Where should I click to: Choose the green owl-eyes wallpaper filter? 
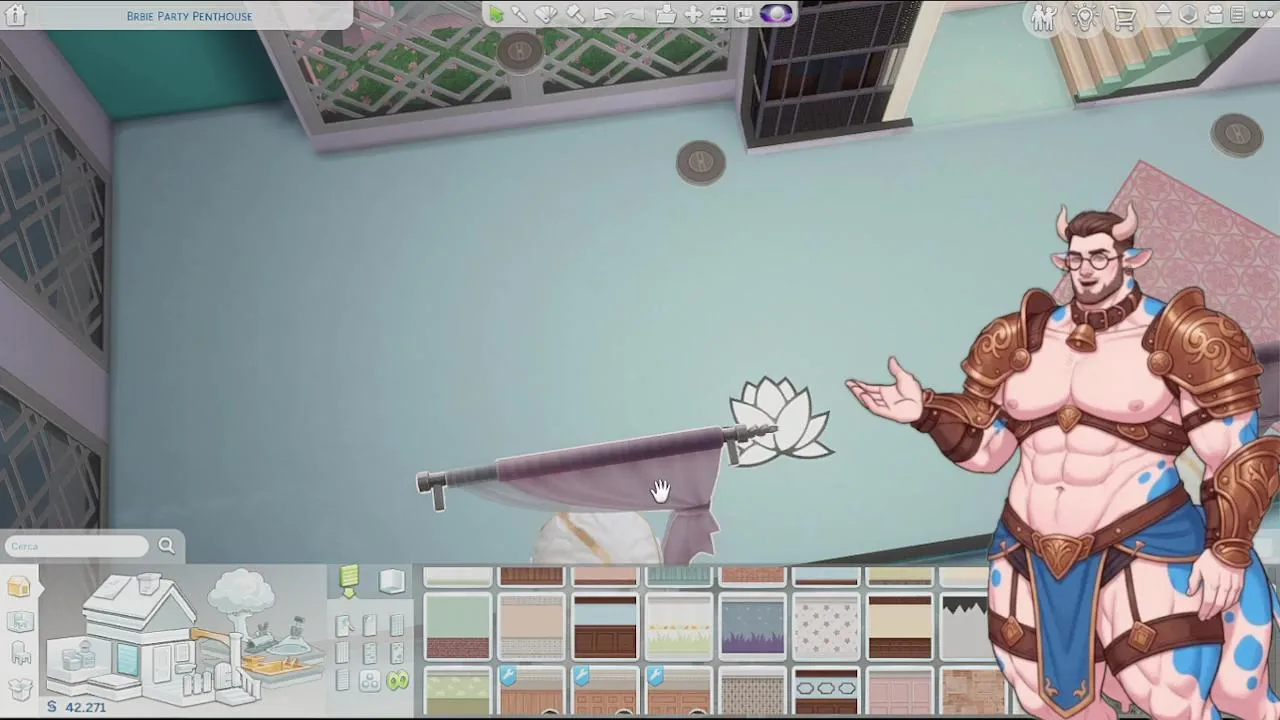click(x=398, y=680)
